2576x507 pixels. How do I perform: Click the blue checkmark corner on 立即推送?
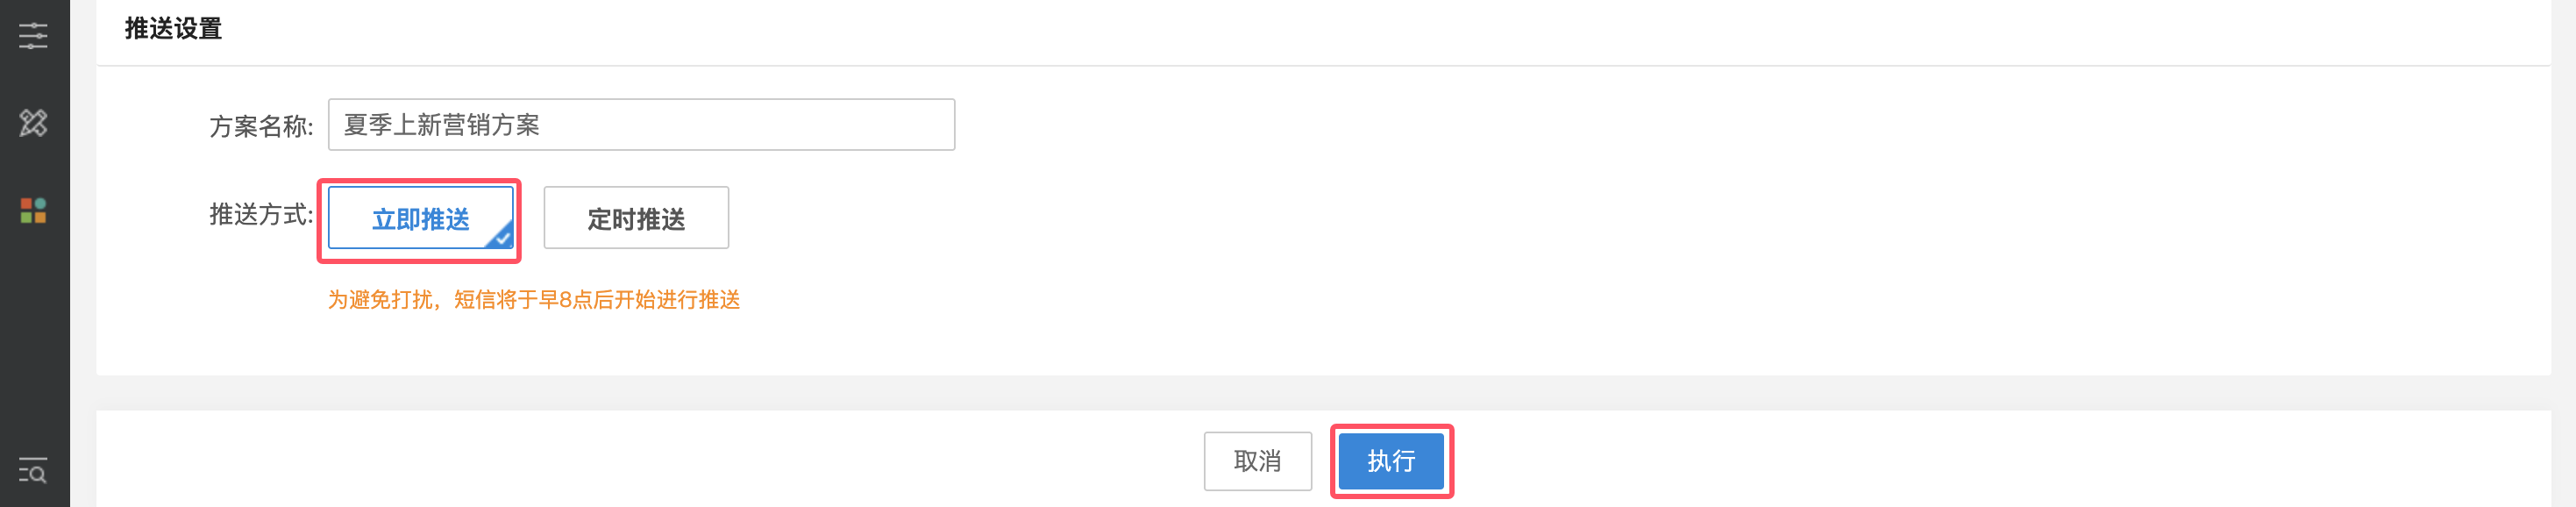[x=501, y=236]
